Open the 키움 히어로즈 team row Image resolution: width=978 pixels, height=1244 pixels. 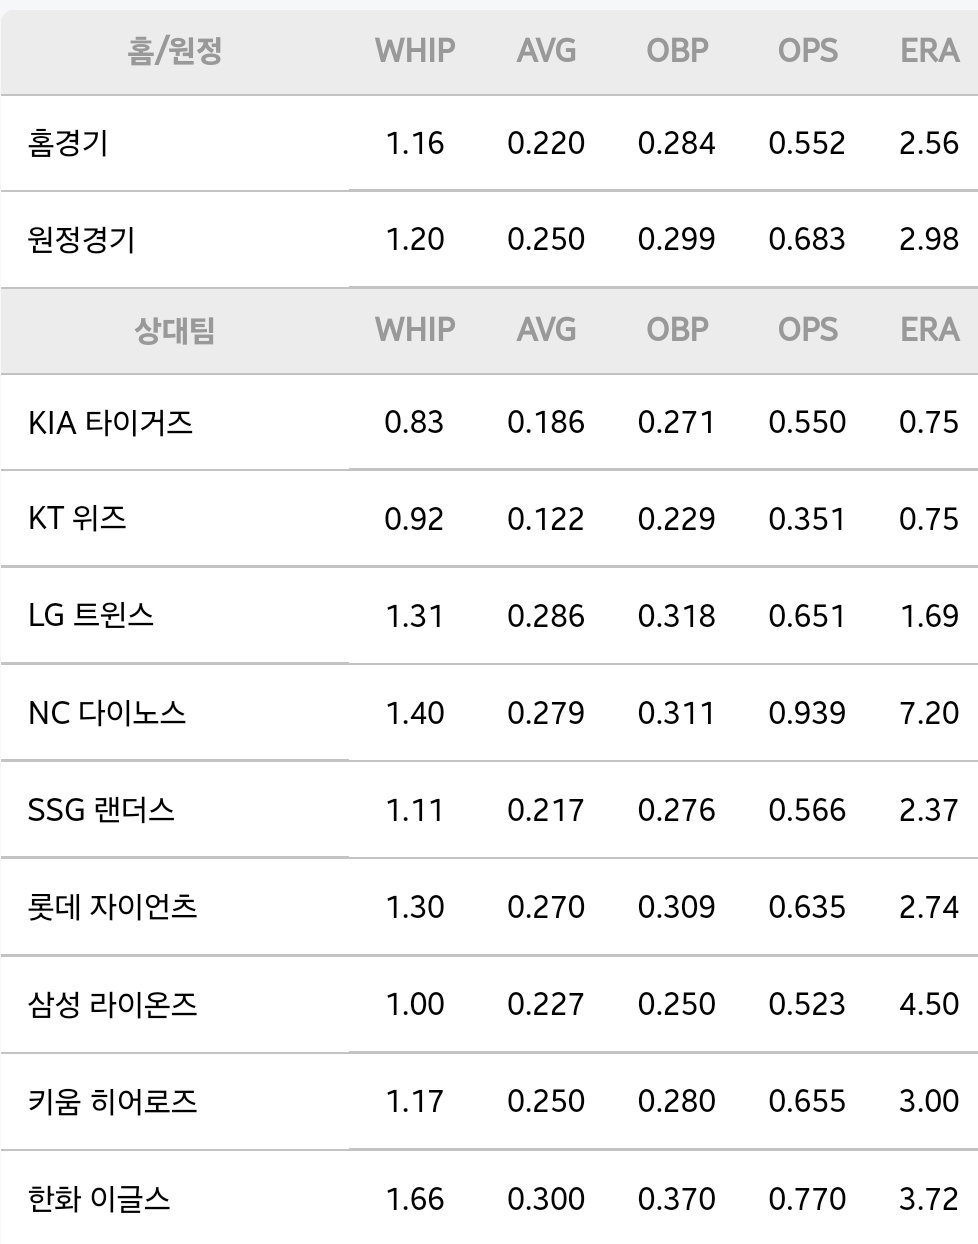pyautogui.click(x=489, y=1101)
